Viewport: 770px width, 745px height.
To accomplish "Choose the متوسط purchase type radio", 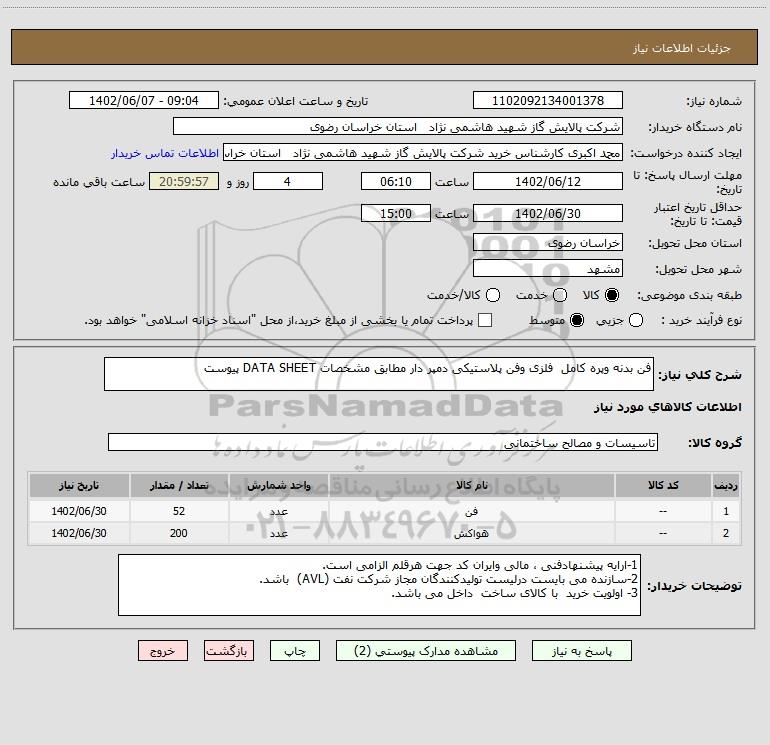I will pos(577,320).
